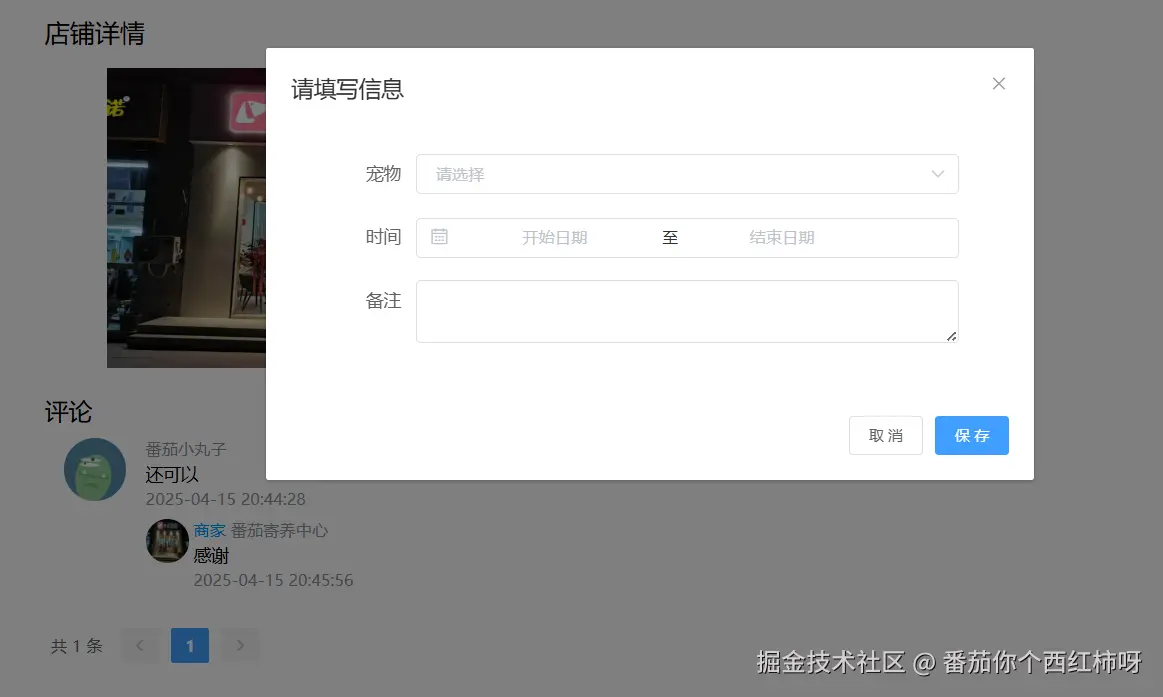
Task: Open the 宠物 select dropdown
Action: click(687, 174)
